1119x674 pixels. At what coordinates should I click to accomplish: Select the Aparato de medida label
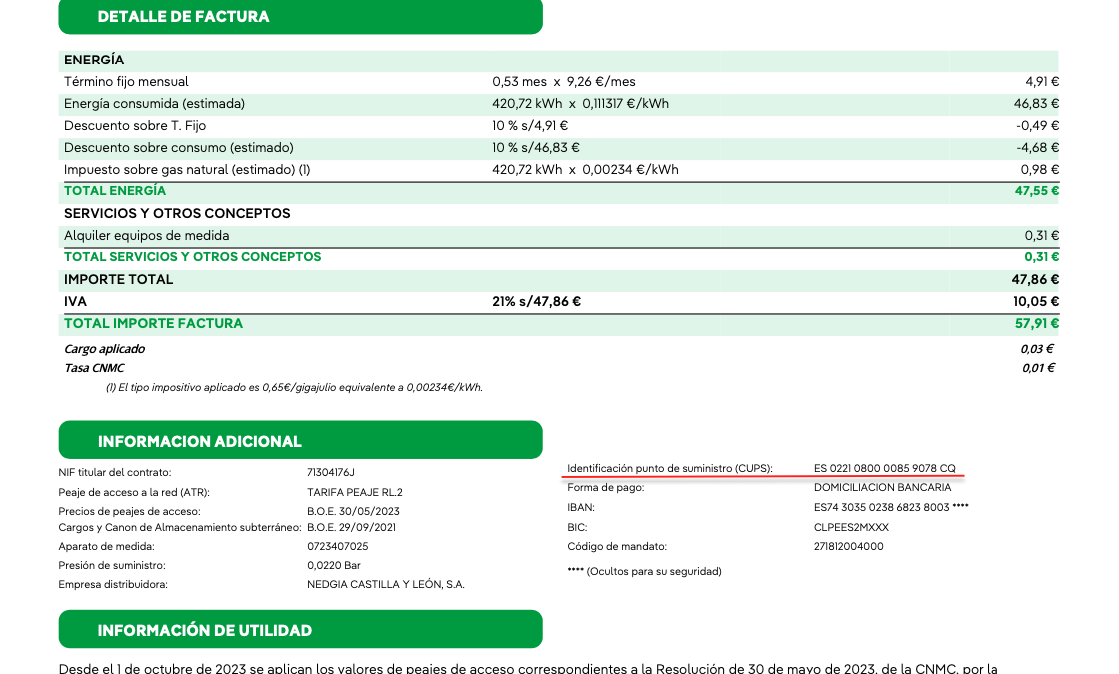click(106, 547)
